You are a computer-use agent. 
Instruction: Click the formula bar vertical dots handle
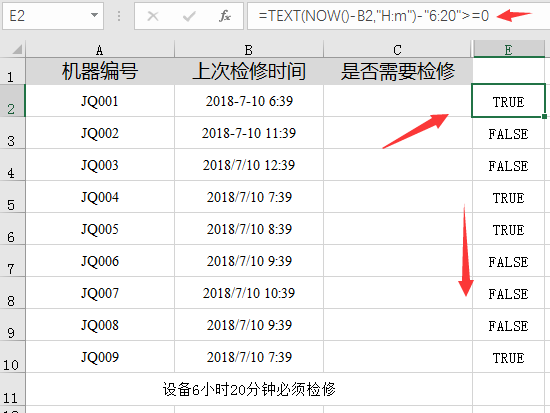[119, 16]
